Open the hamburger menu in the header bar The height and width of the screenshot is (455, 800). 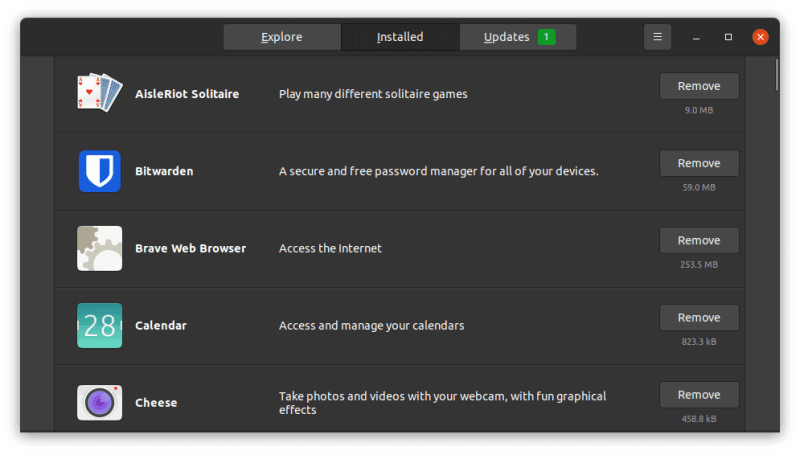657,37
